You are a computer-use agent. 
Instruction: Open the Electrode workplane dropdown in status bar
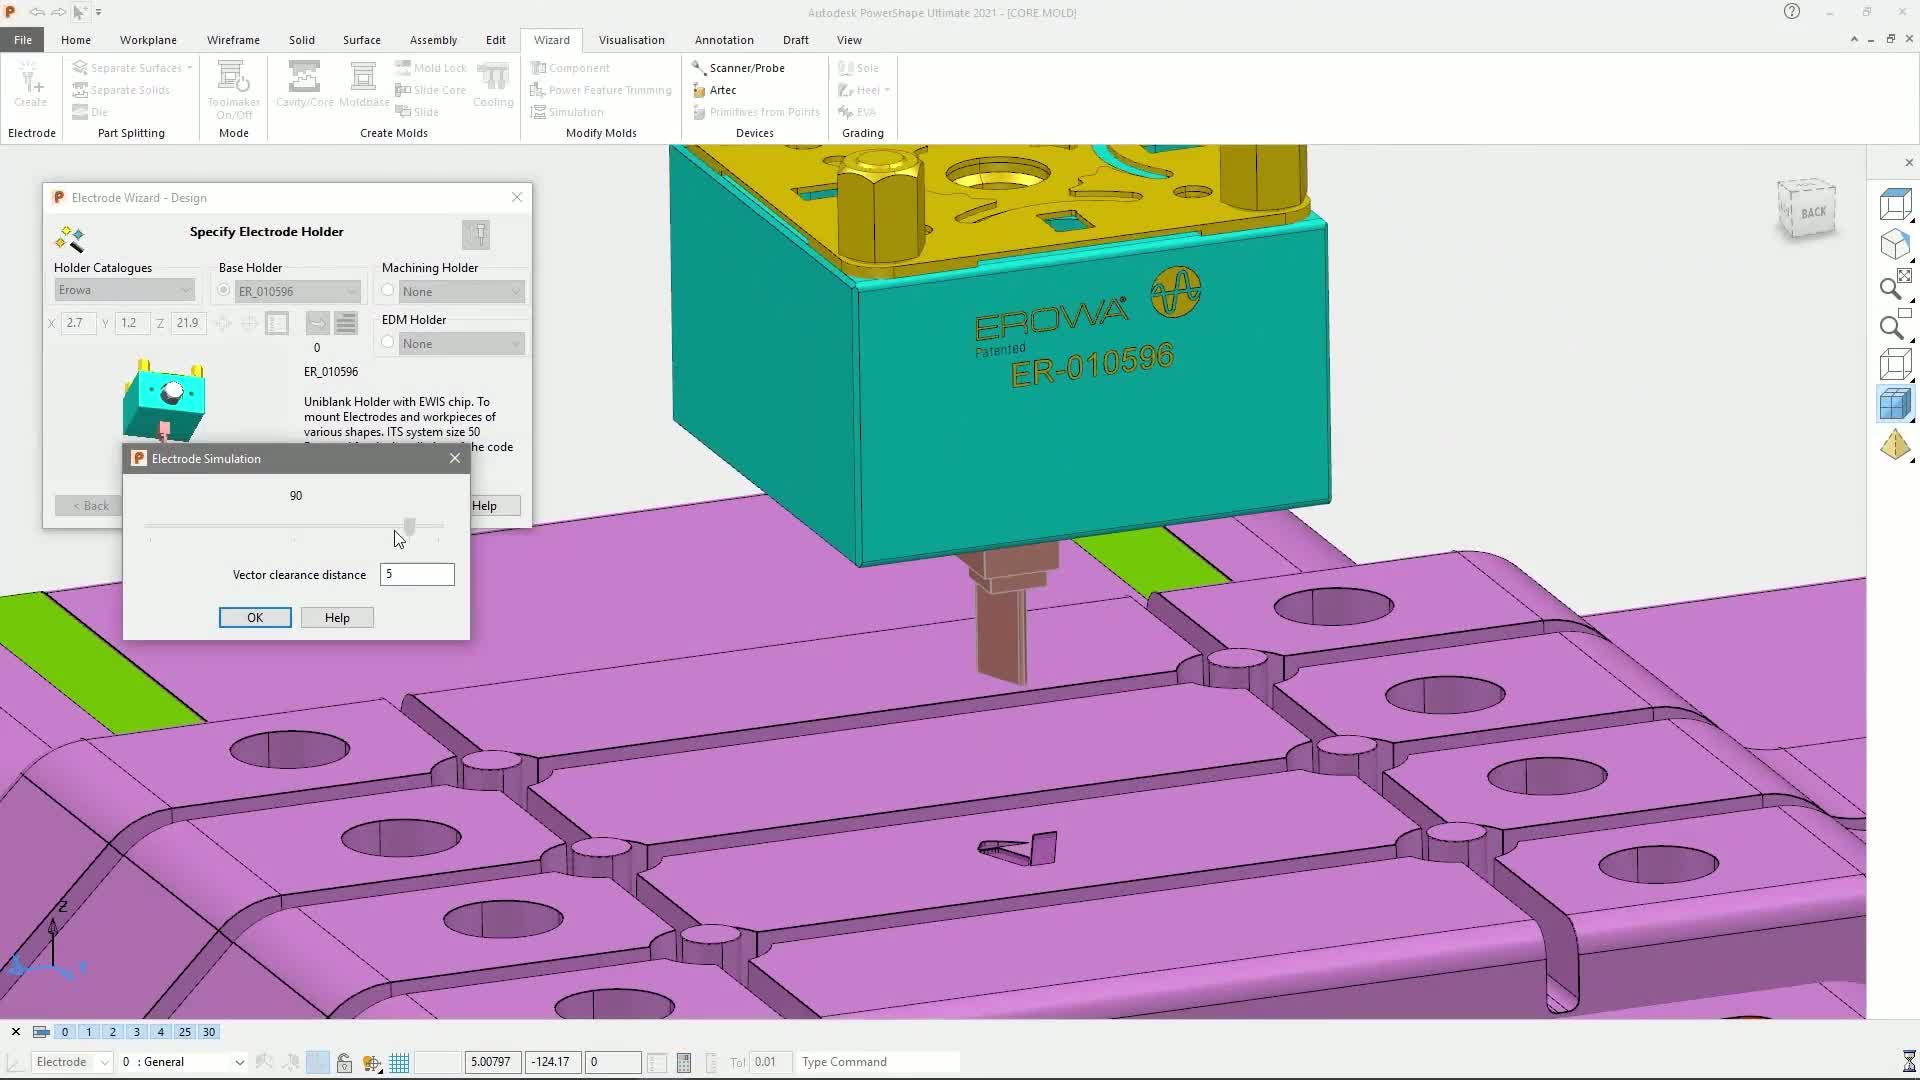[71, 1062]
